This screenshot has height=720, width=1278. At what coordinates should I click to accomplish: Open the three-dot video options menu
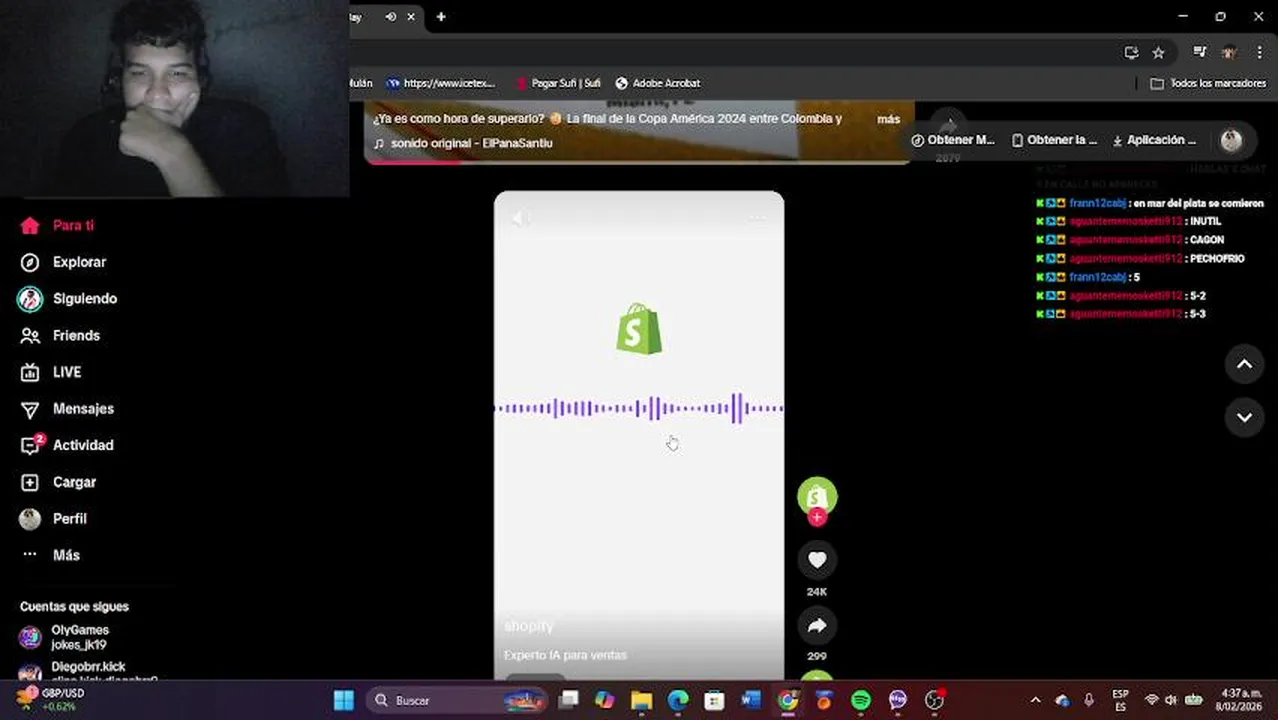758,218
